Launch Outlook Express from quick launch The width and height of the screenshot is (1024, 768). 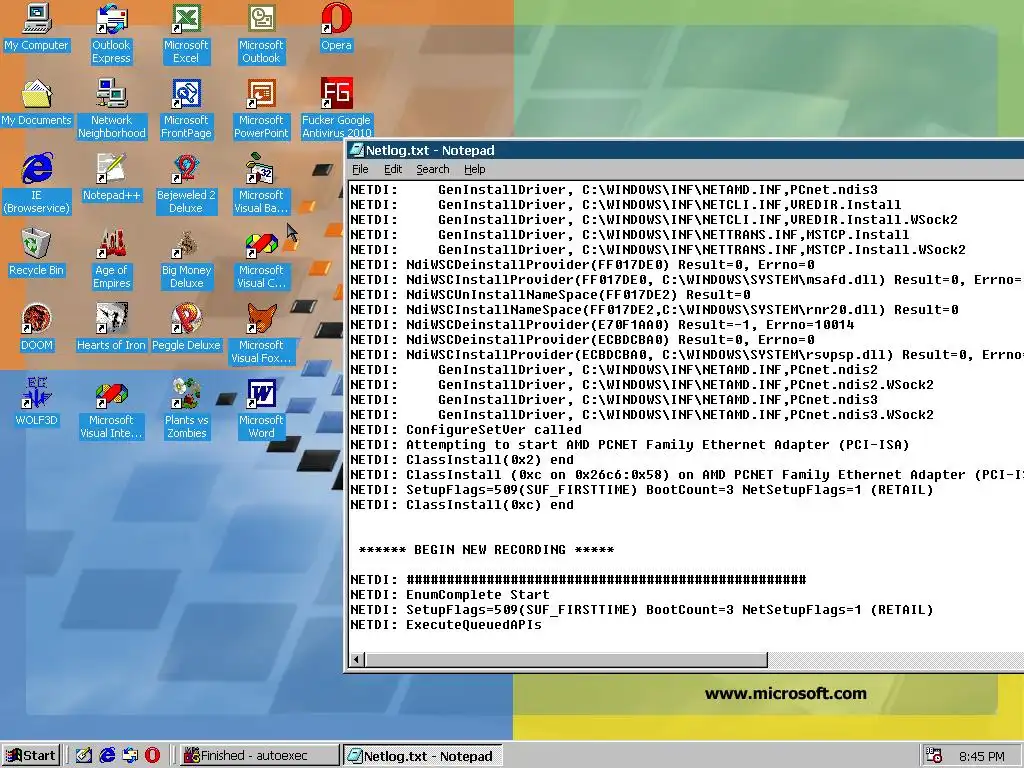(x=130, y=756)
